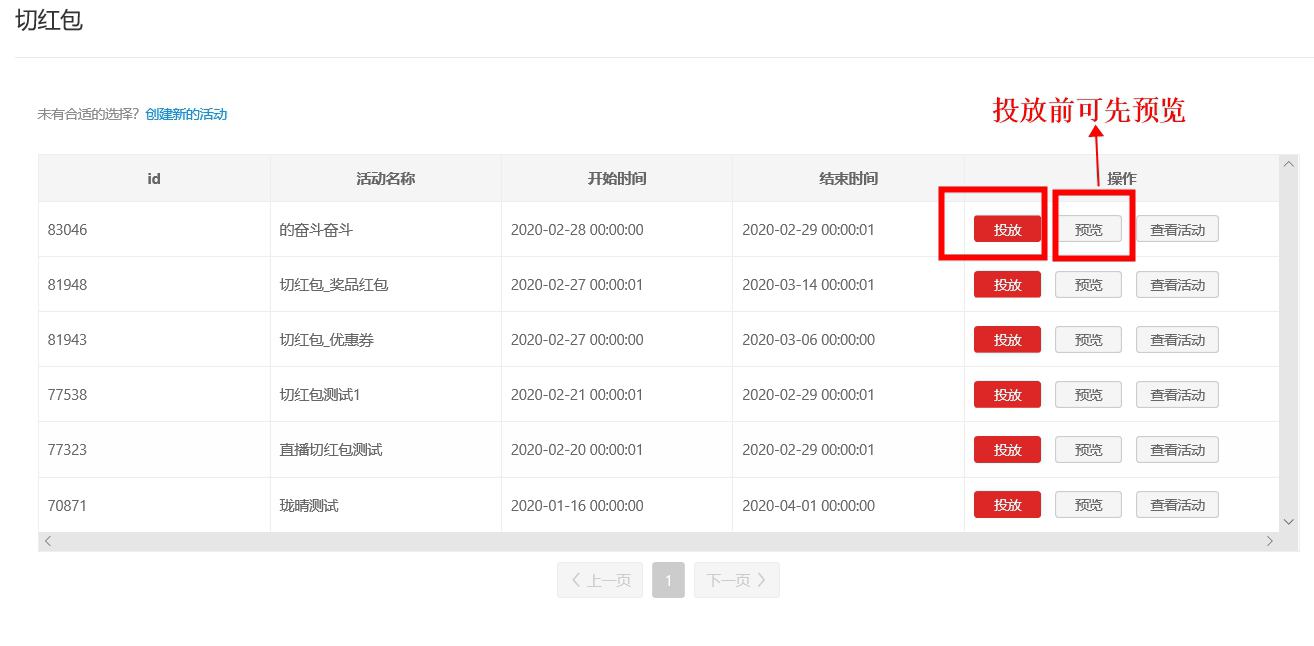Click the 活动名称 column header
The width and height of the screenshot is (1314, 646).
[x=385, y=179]
